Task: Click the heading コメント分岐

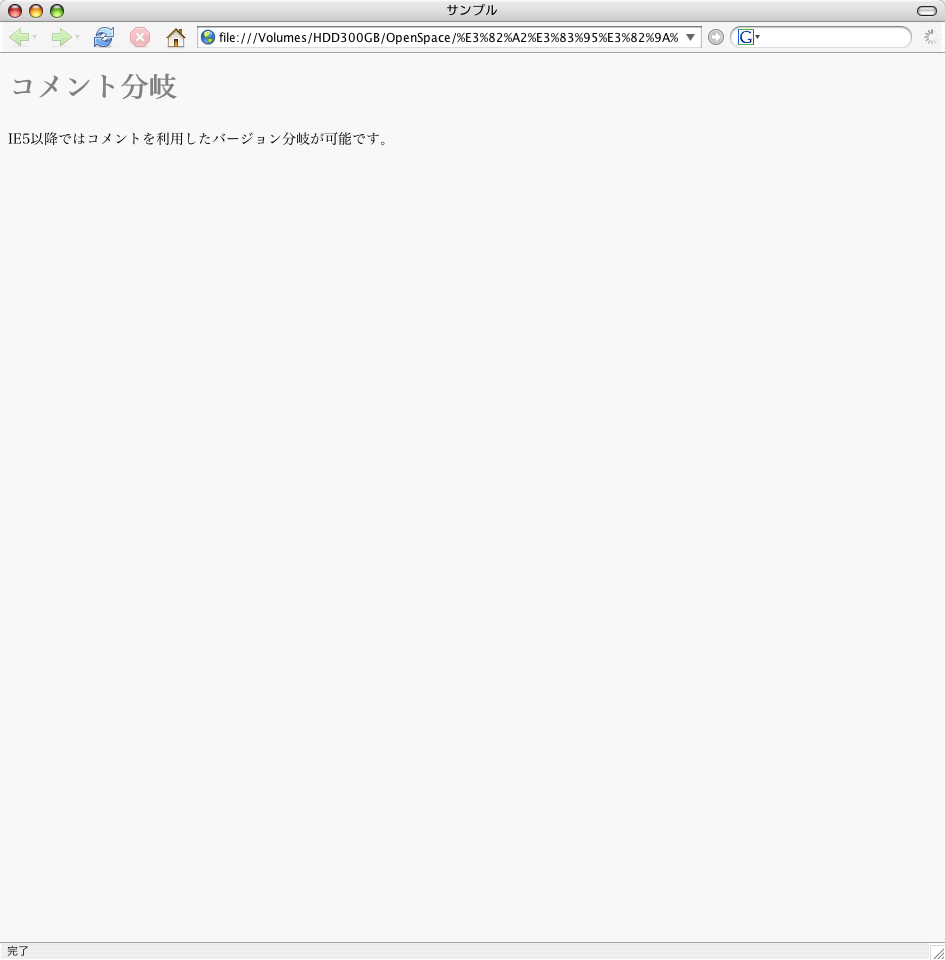Action: point(94,86)
